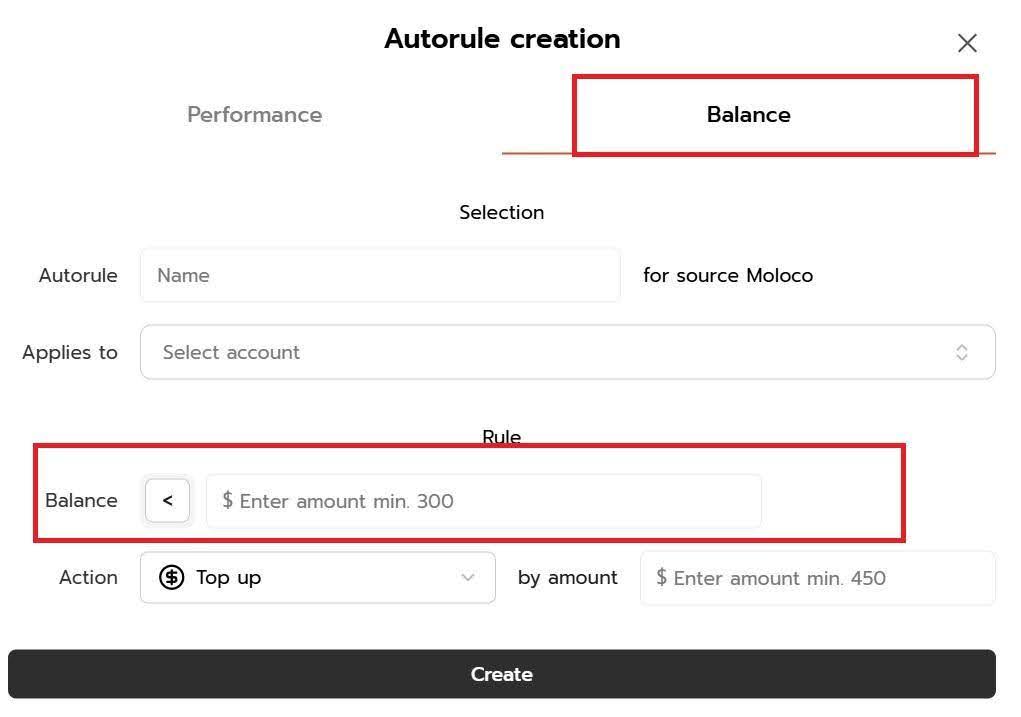Expand the Action dropdown chevron arrow
Viewport: 1021px width, 717px height.
pyautogui.click(x=467, y=577)
